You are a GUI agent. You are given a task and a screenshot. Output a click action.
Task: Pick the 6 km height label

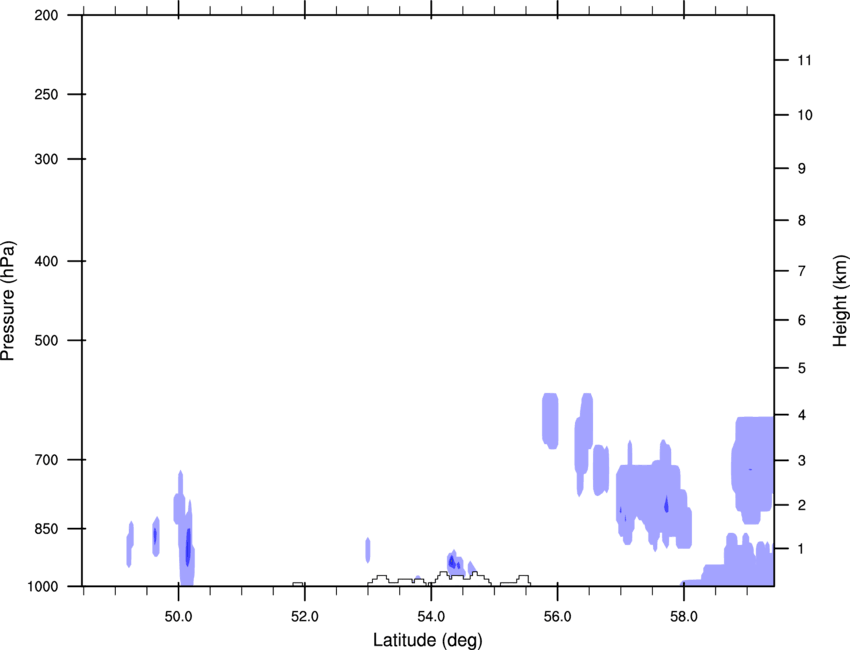tap(802, 320)
